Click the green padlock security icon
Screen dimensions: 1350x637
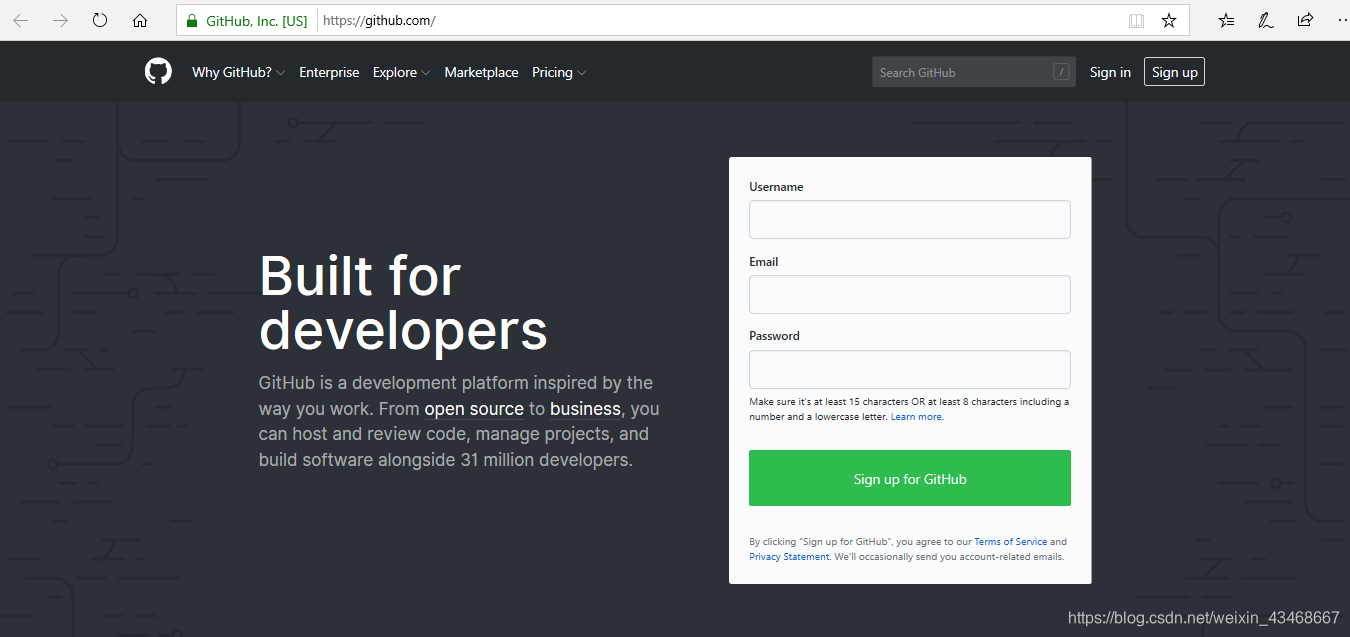(192, 20)
